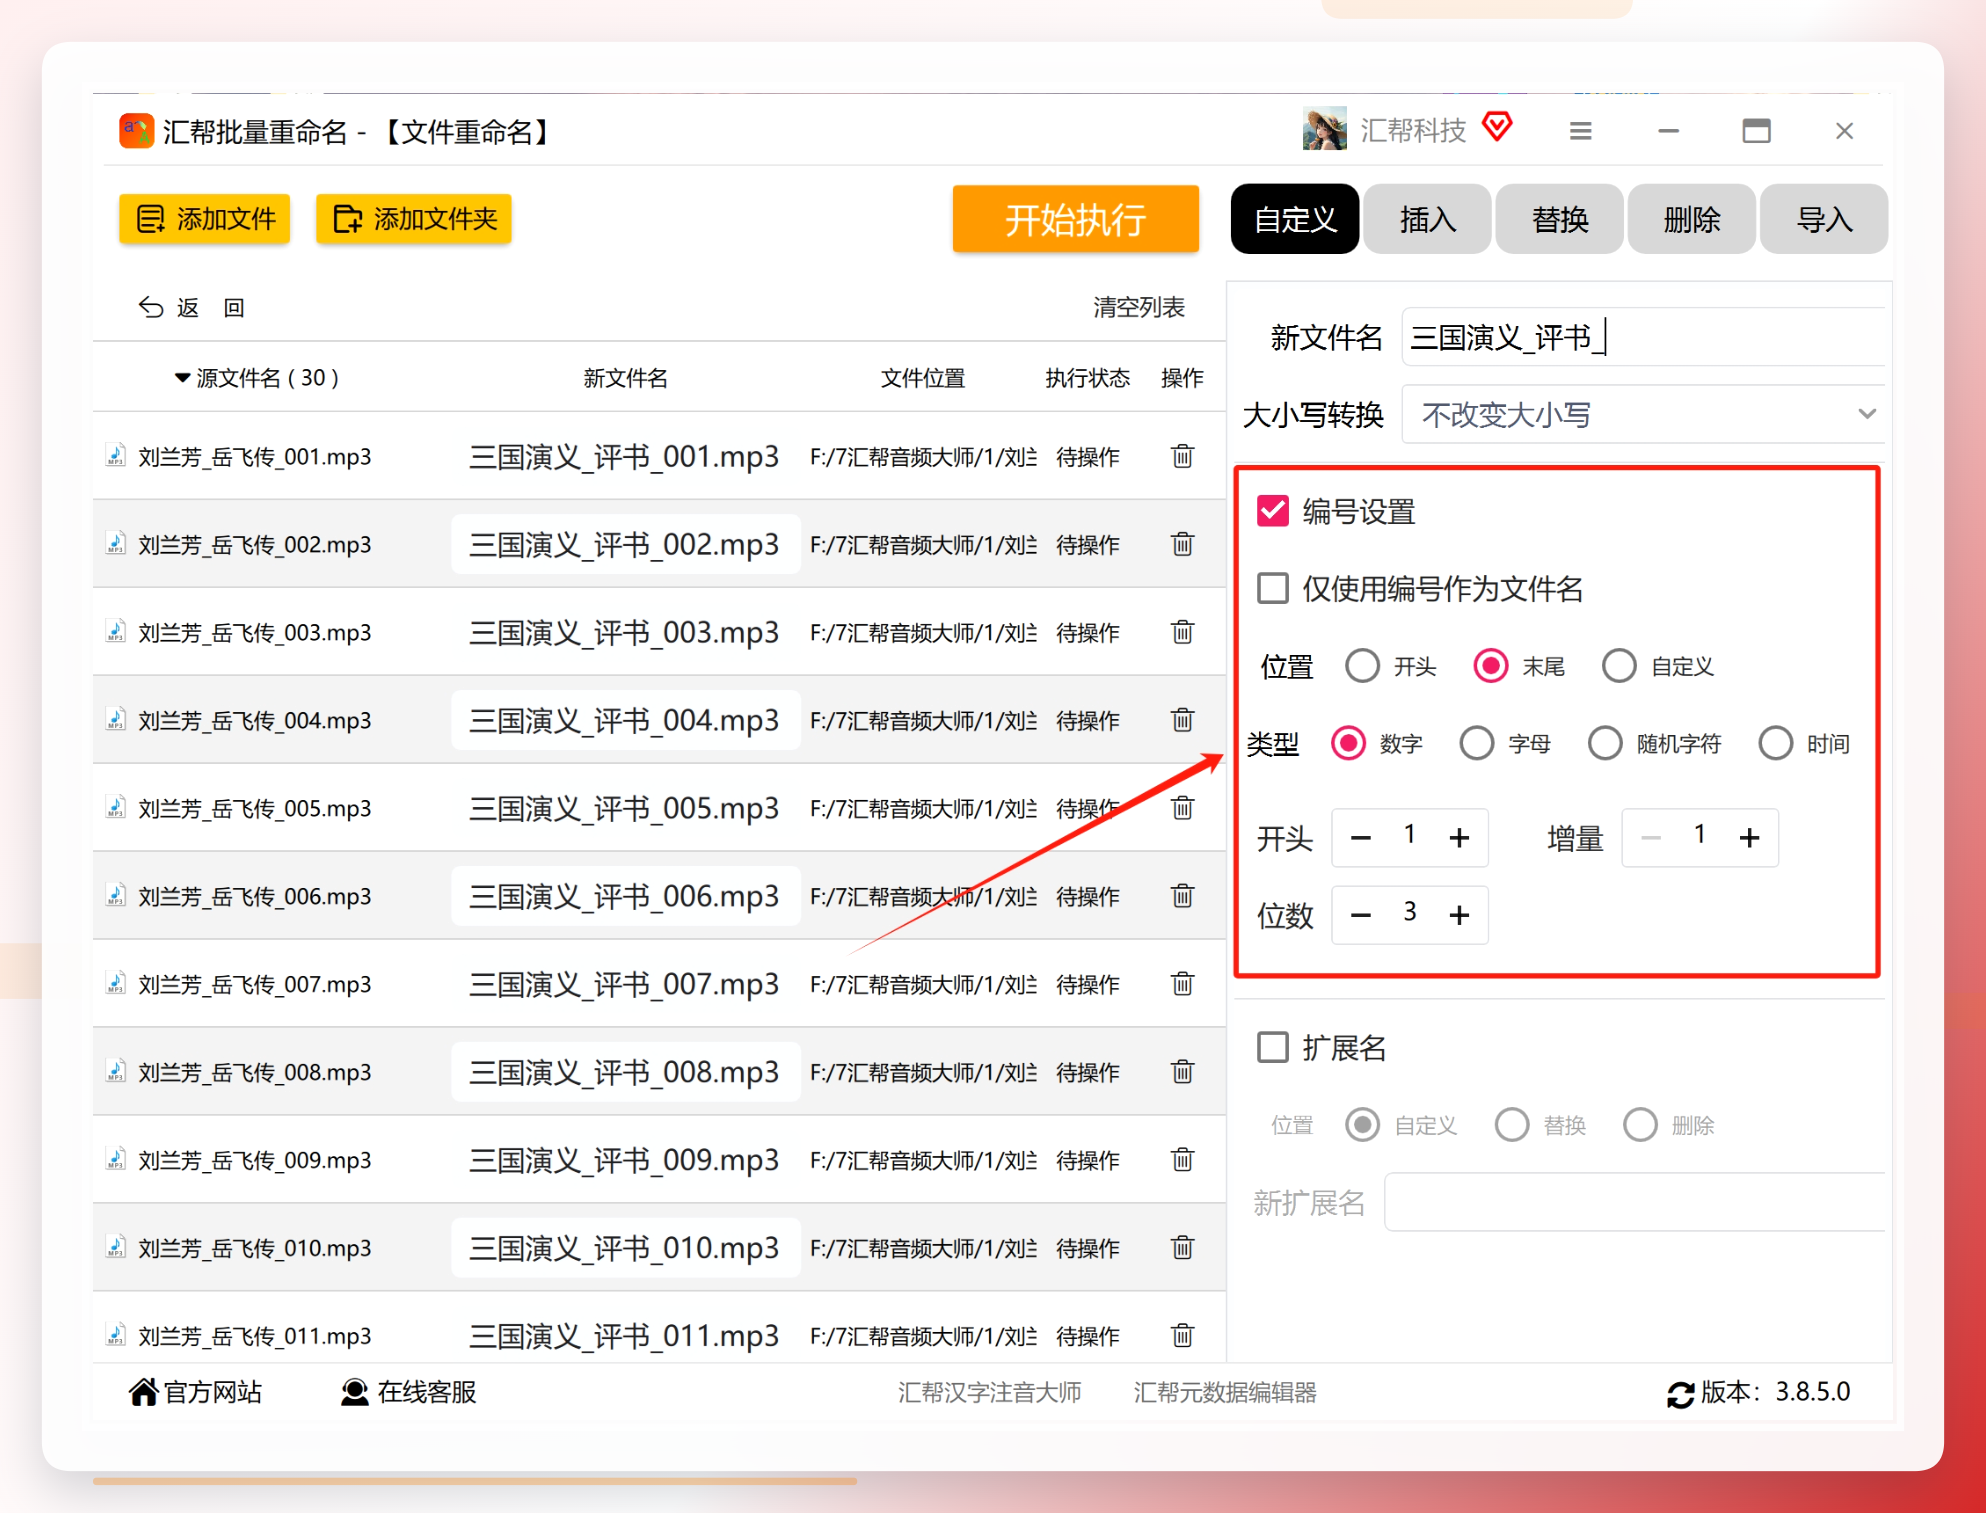Open the hamburger menu icon in title bar

(1580, 131)
